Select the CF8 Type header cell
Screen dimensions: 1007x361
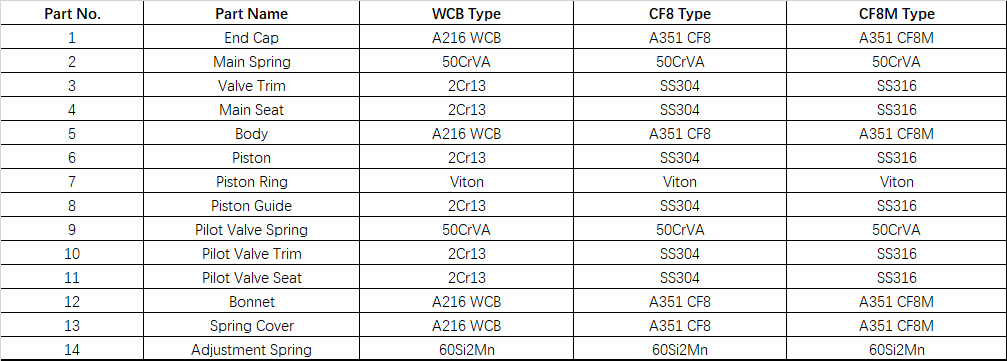680,13
